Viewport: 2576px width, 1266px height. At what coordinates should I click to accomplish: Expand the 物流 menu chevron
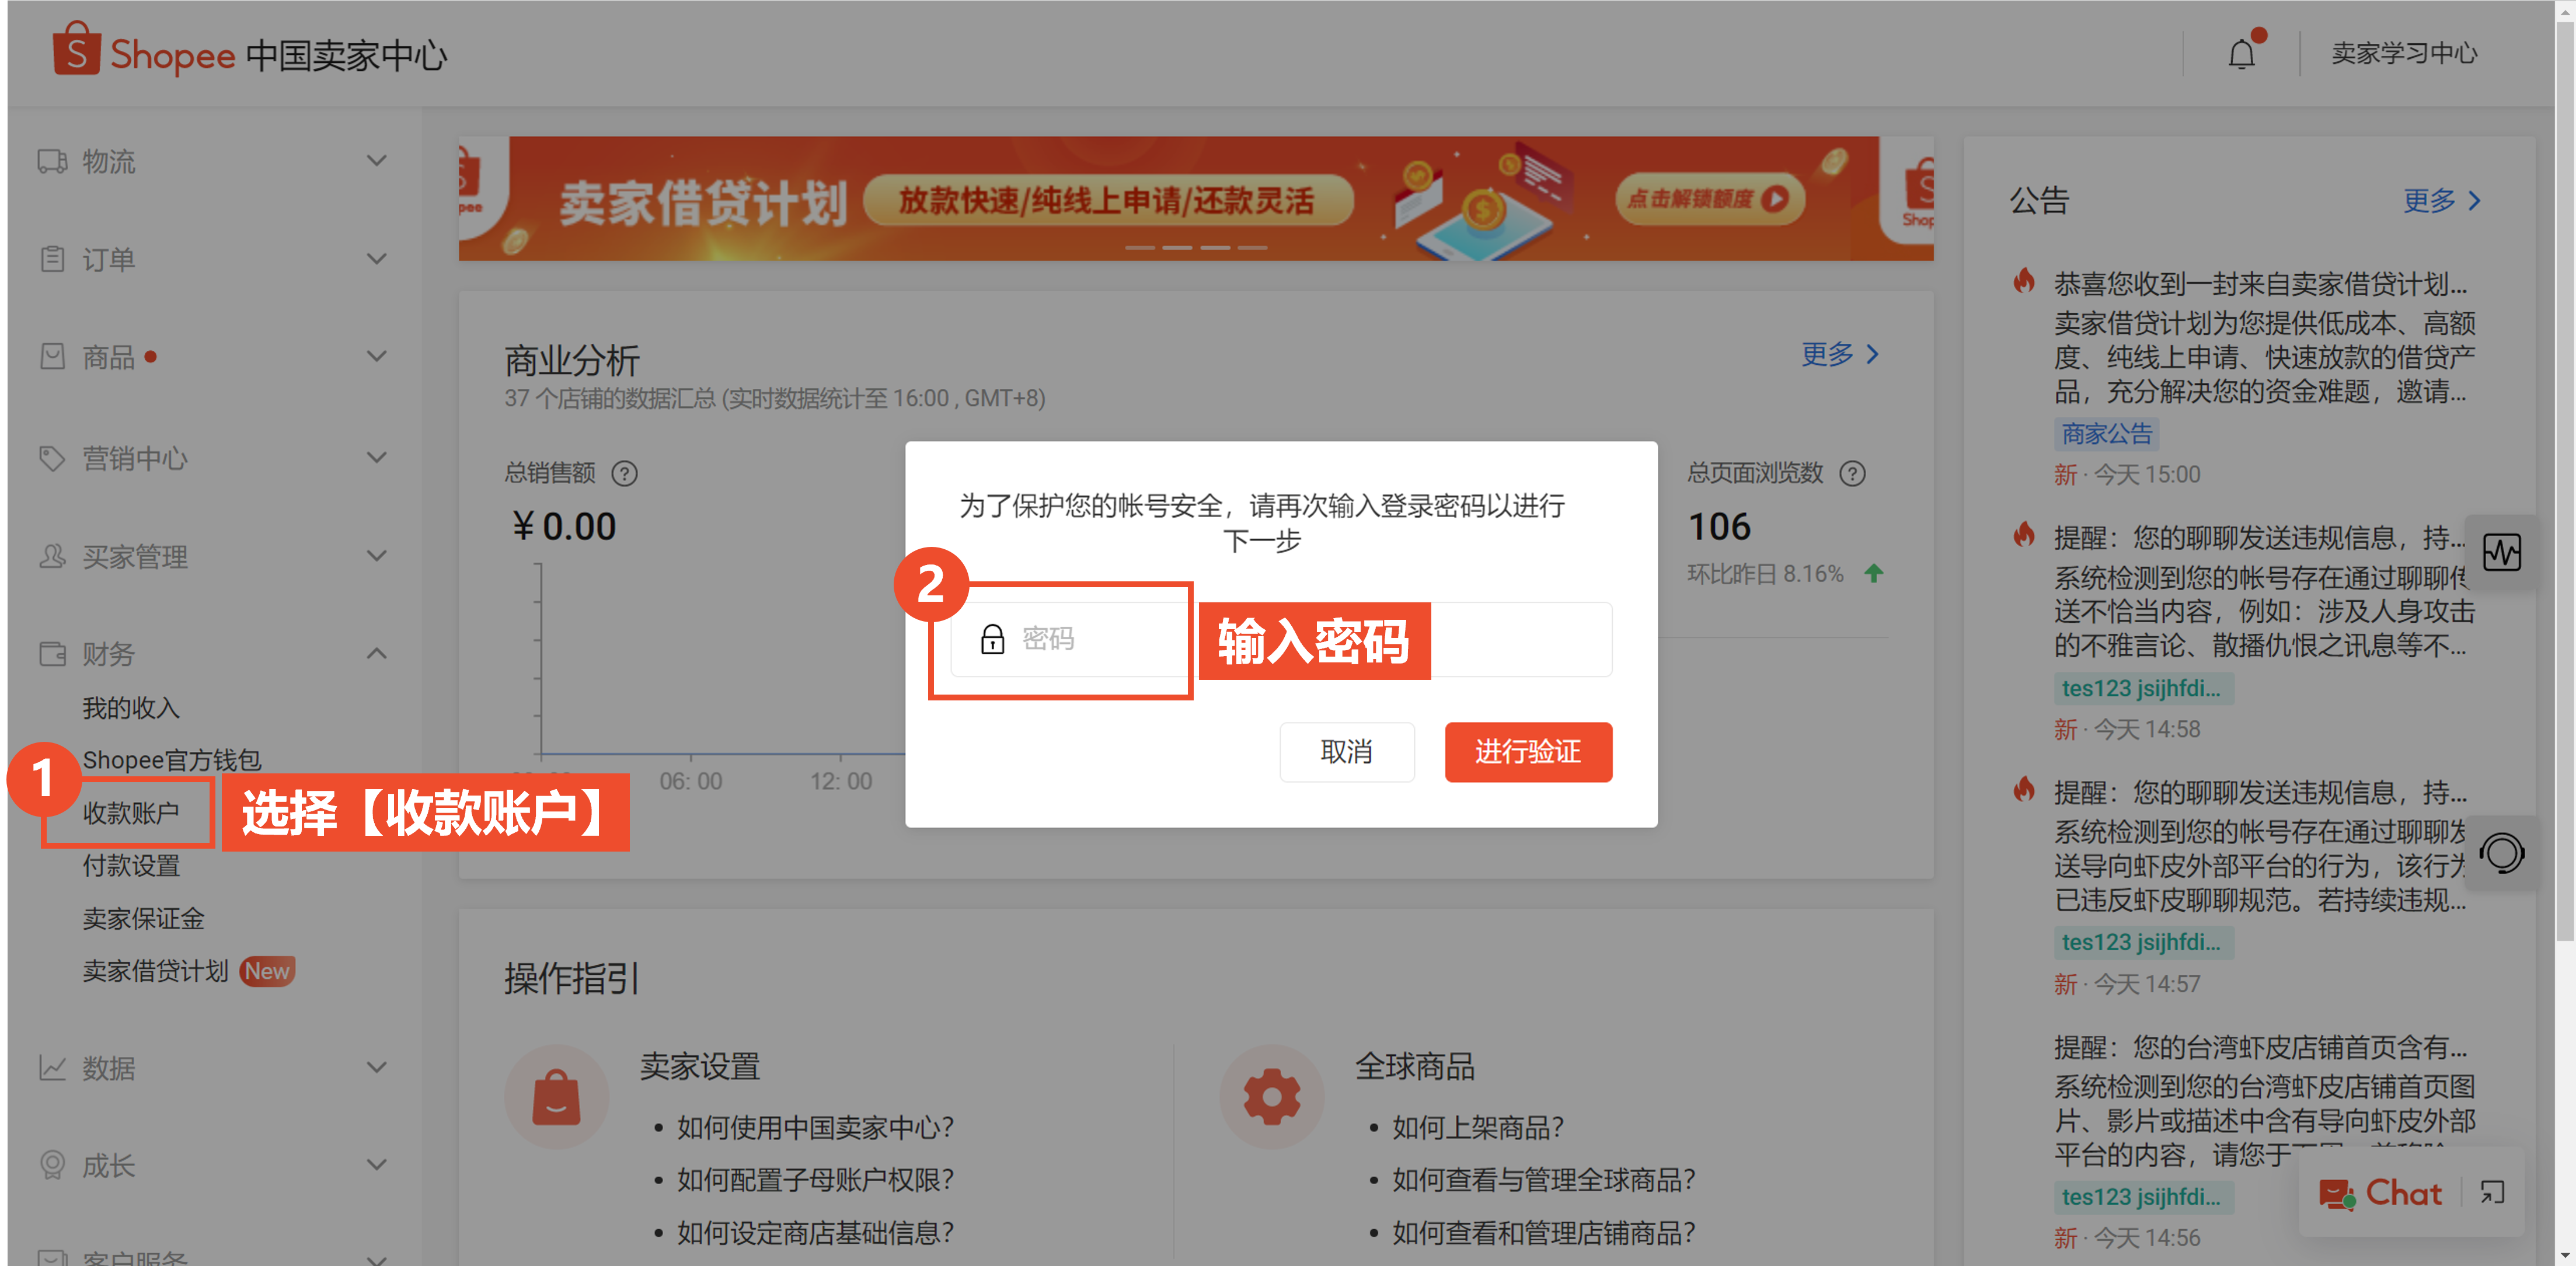(x=376, y=160)
